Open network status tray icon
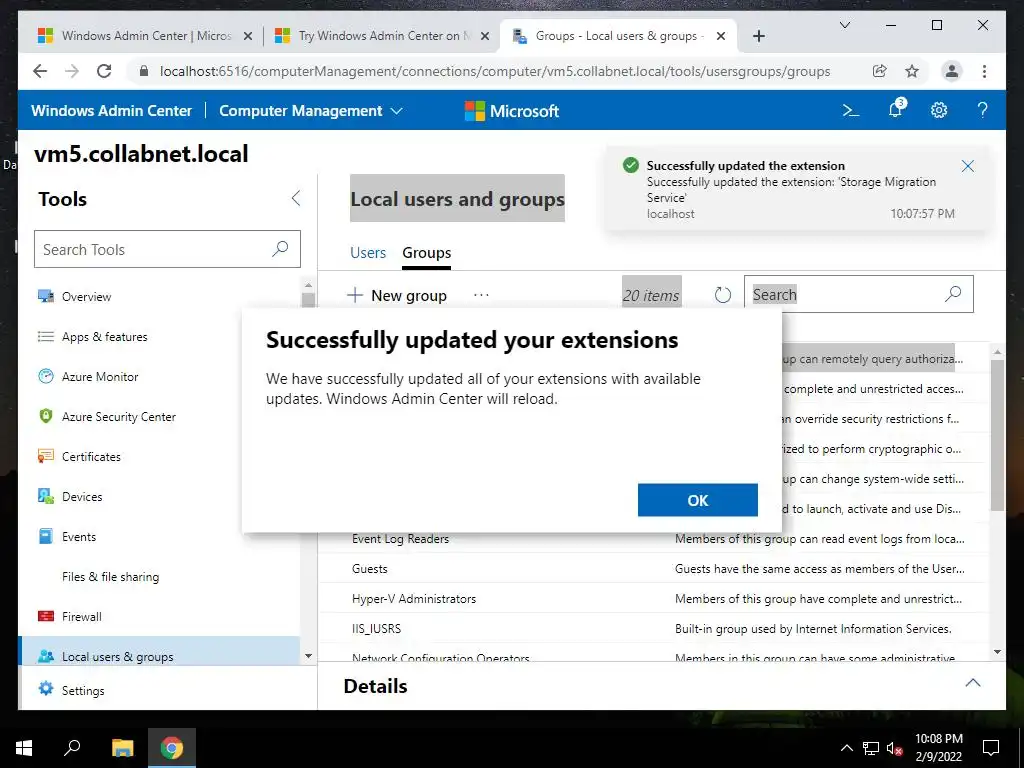 pos(871,748)
